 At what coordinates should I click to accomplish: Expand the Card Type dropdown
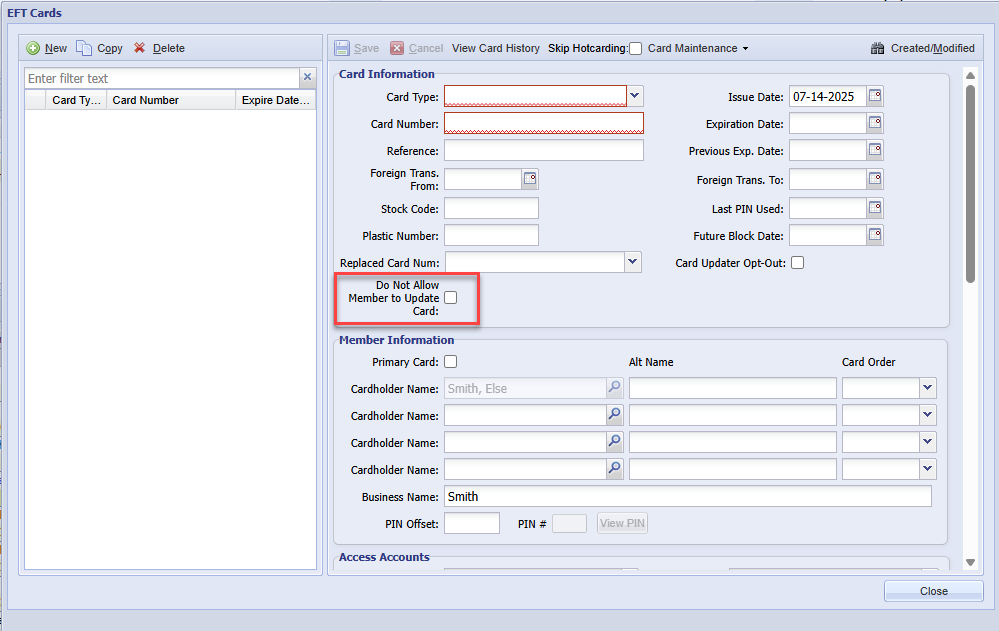tap(635, 96)
